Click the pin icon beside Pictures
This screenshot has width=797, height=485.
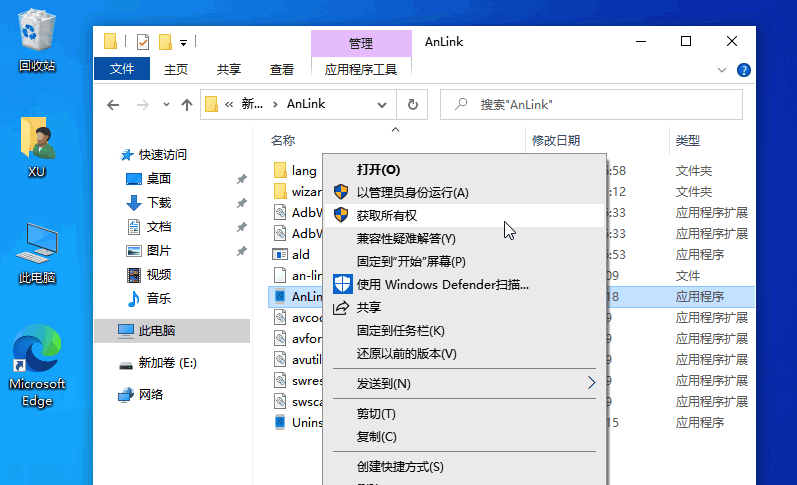pos(241,251)
